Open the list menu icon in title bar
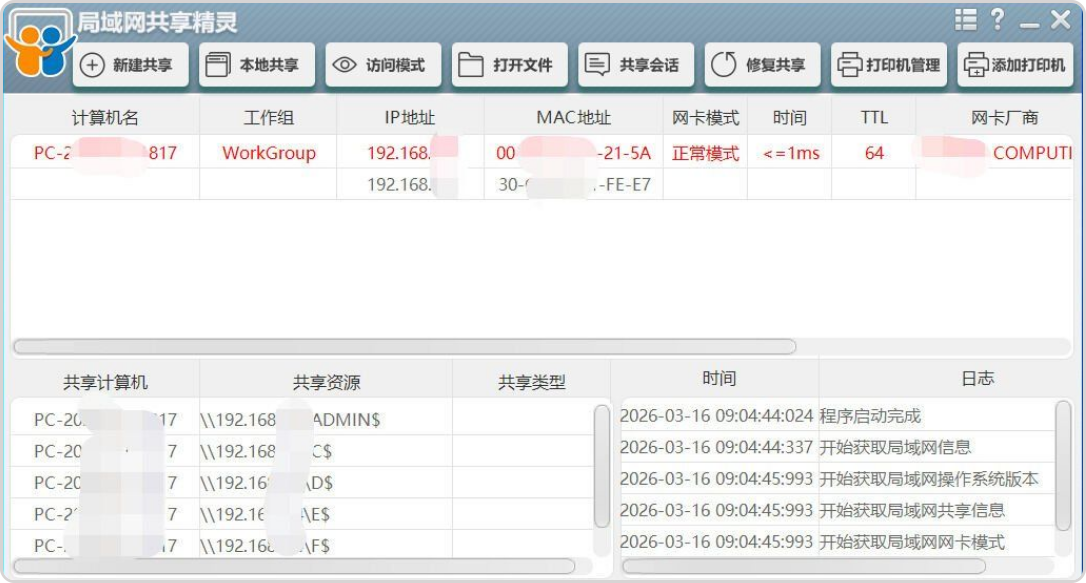The image size is (1086, 583). point(965,19)
